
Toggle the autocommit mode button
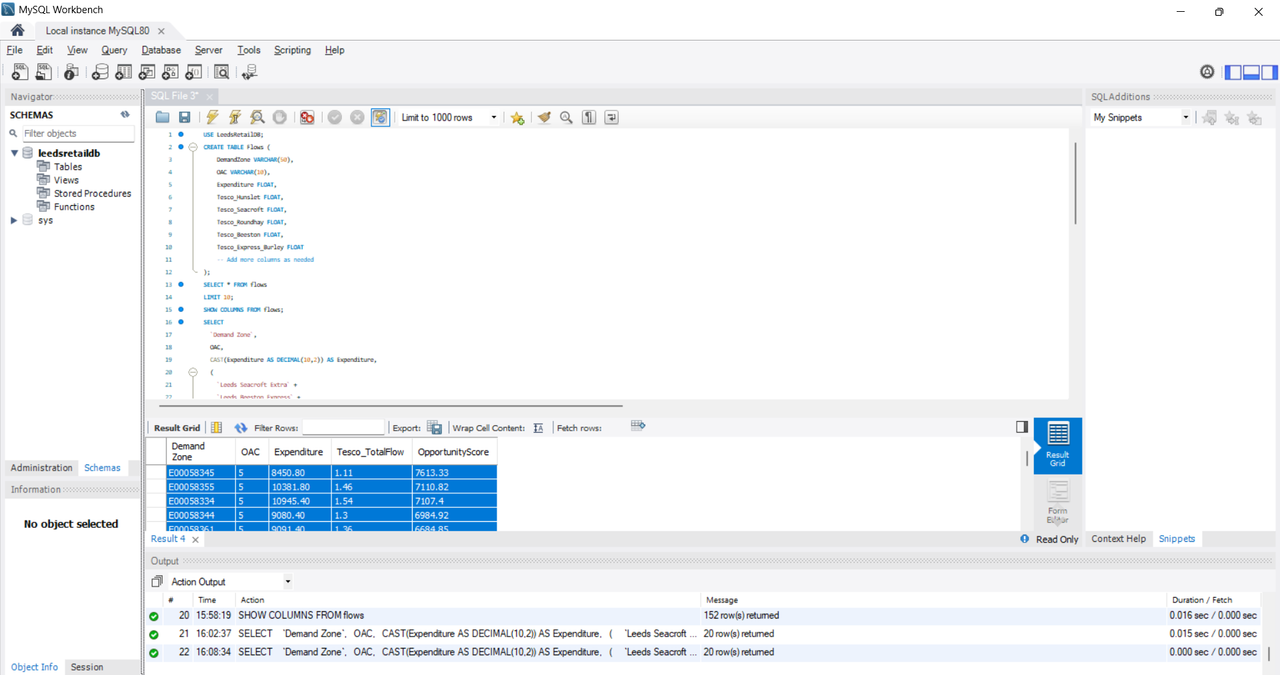pyautogui.click(x=380, y=117)
